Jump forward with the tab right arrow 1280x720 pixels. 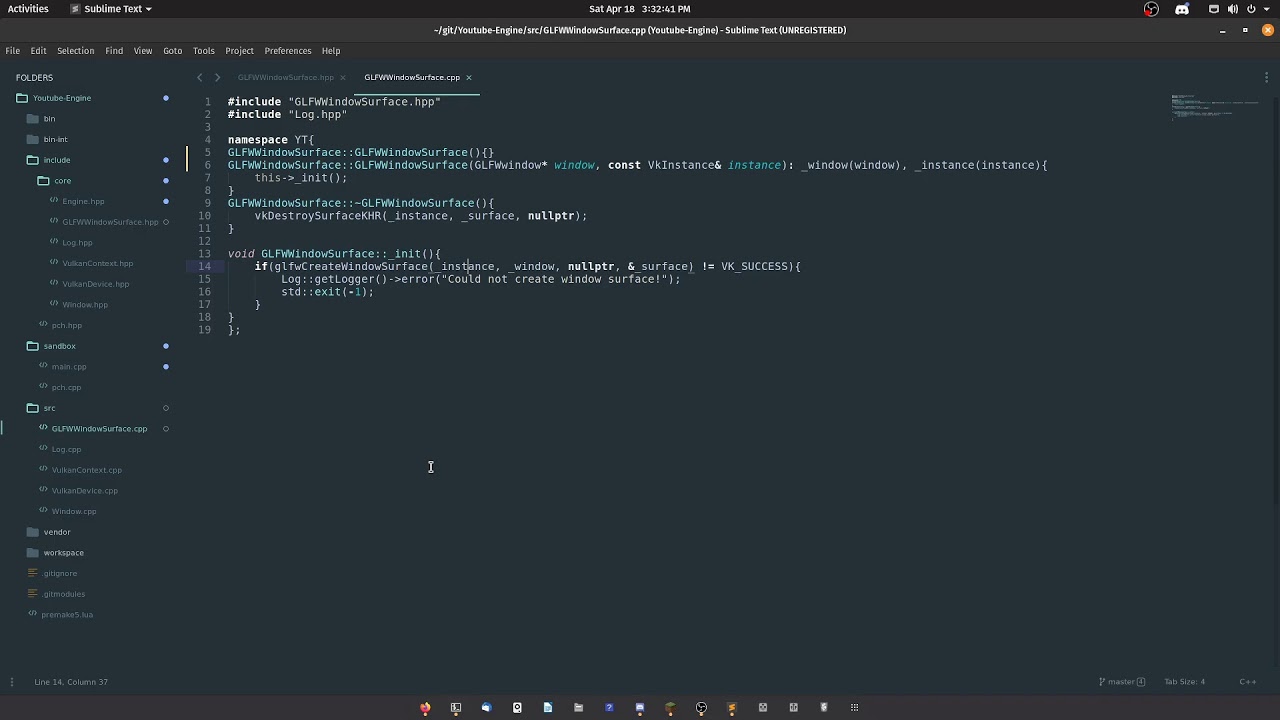click(x=217, y=77)
